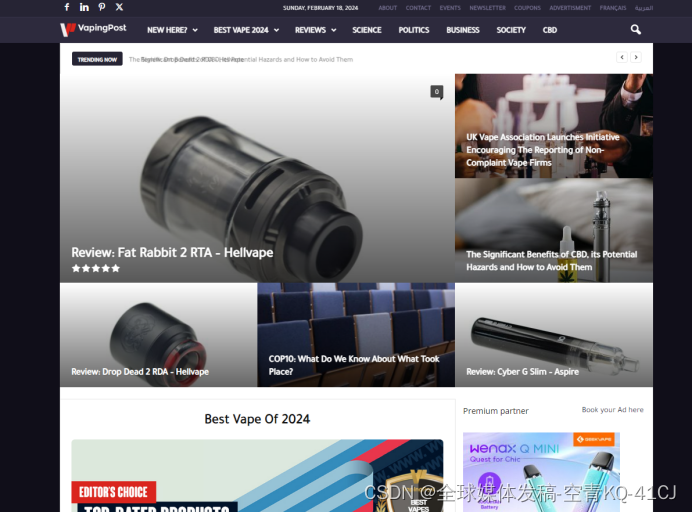Open the CBD menu item
Screen dimensions: 692x513
(549, 30)
